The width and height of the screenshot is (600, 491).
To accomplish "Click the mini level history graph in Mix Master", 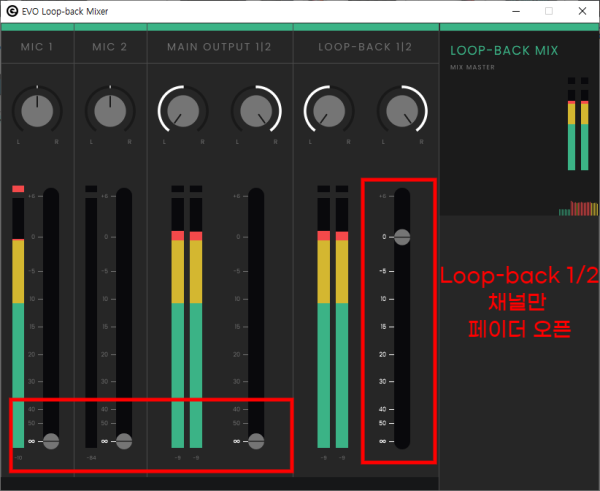I will coord(578,208).
